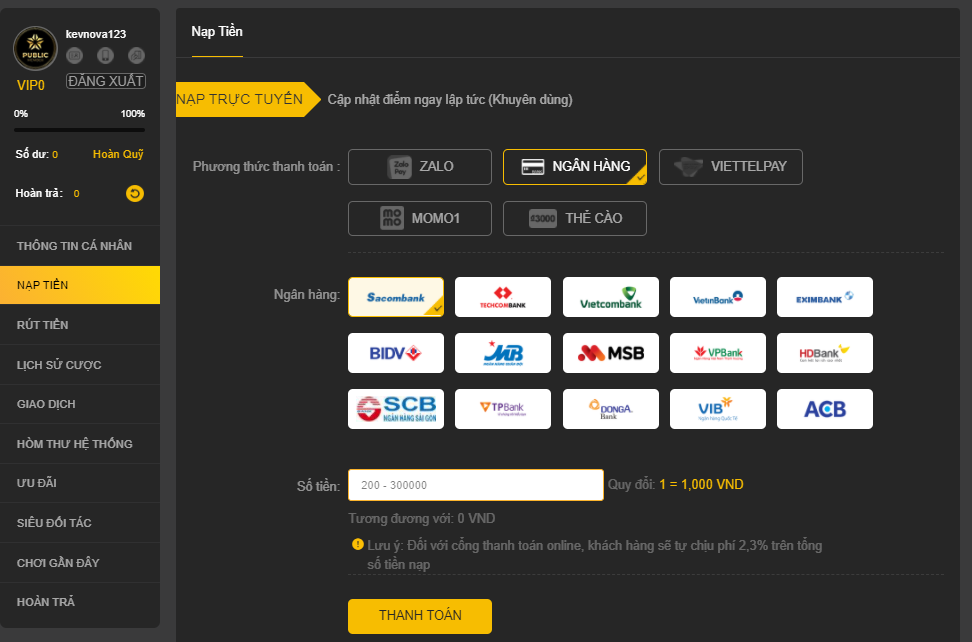The image size is (972, 642).
Task: Open the RÚT TIỀN menu item
Action: click(x=80, y=325)
